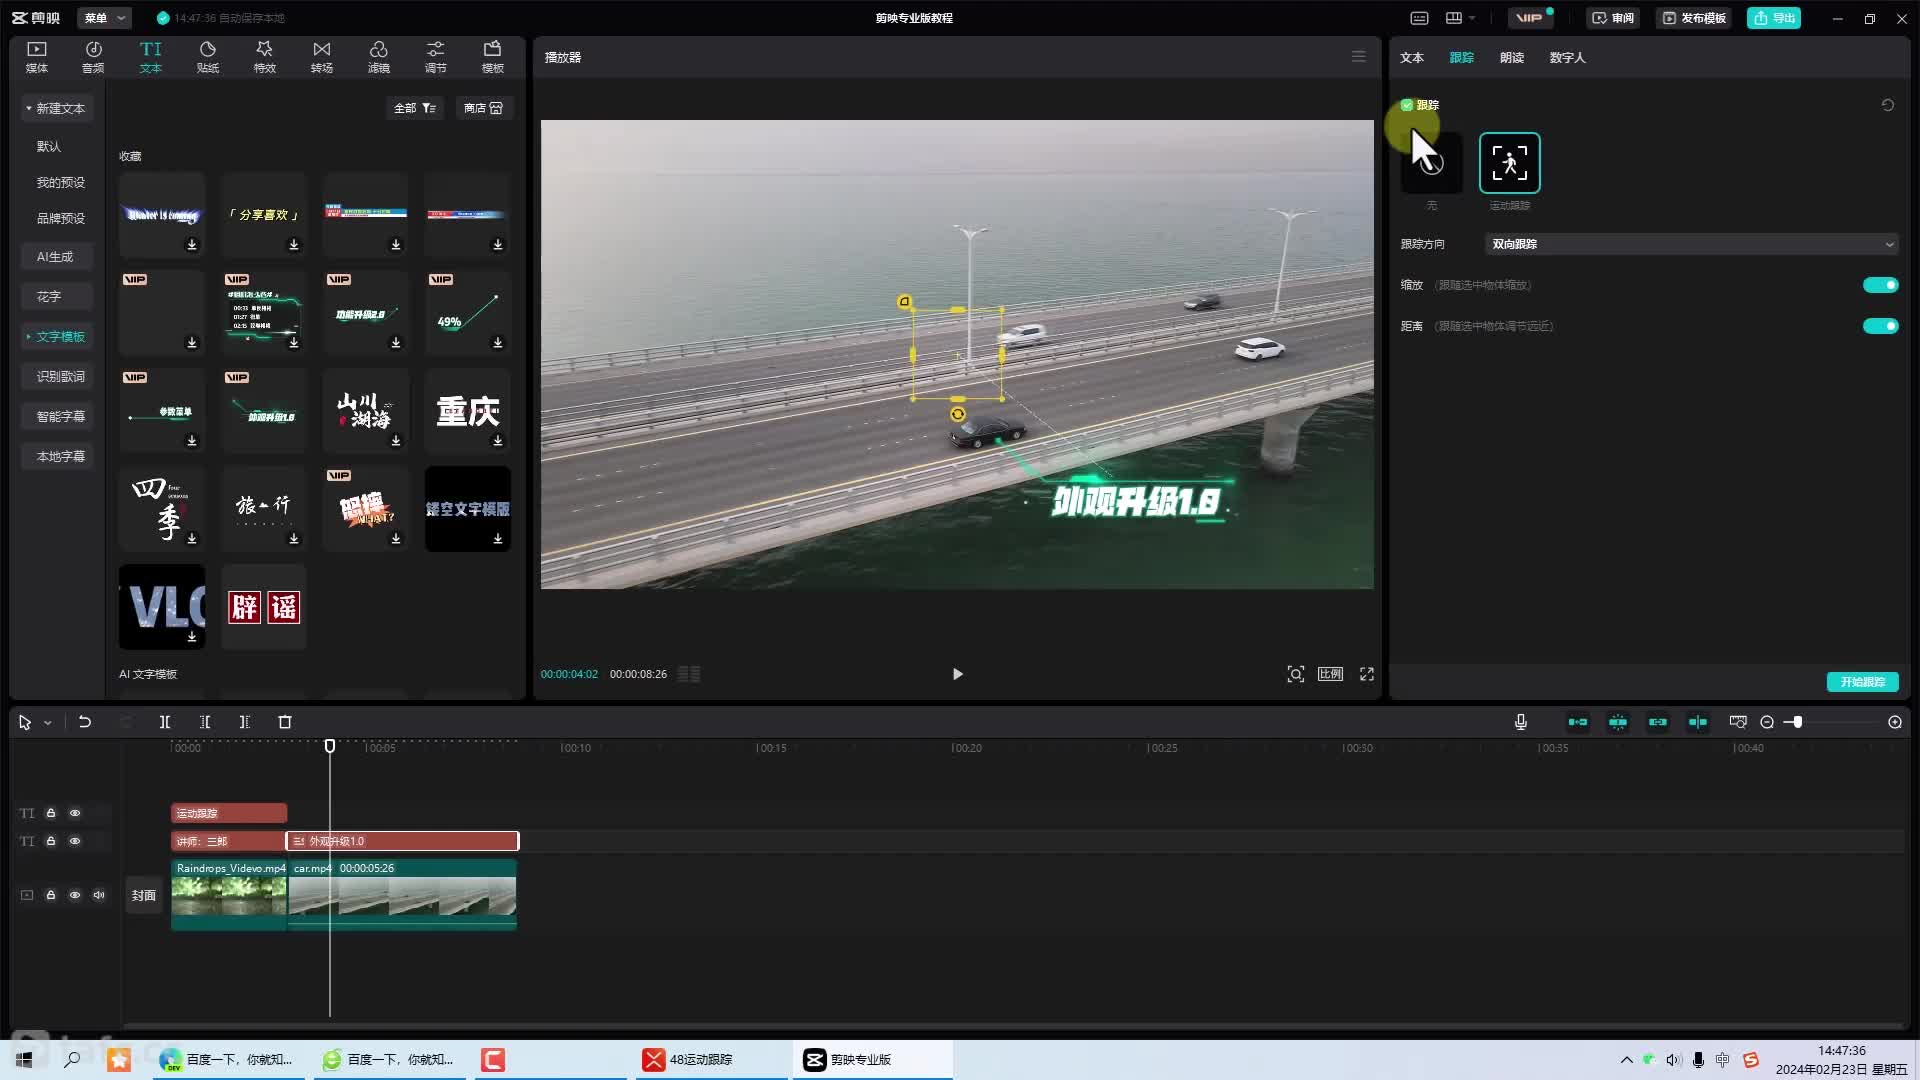Click the undo arrow in timeline toolbar

[85, 722]
